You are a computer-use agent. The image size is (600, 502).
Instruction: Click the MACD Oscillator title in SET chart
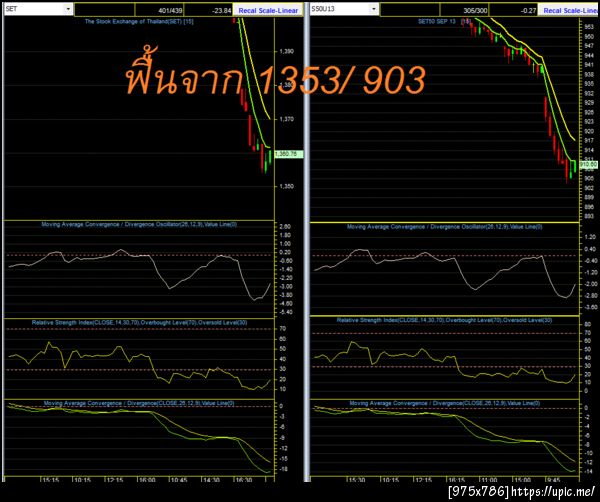[139, 224]
